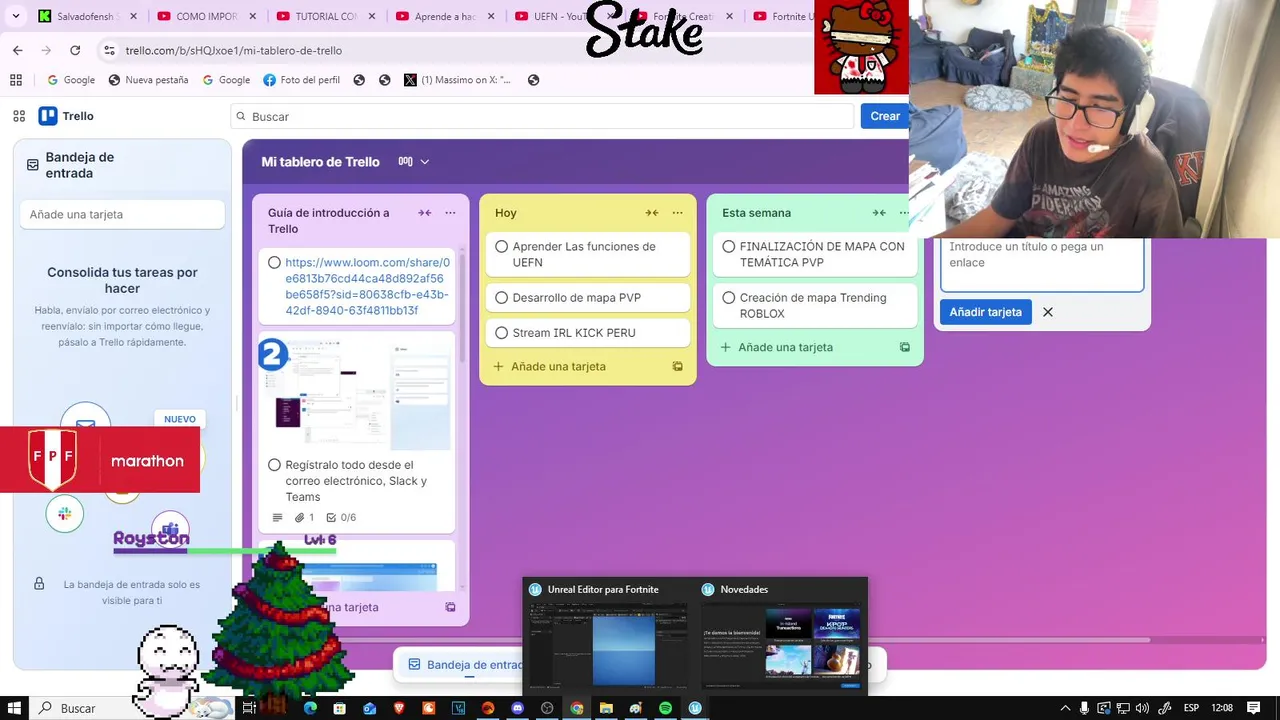Add a card to the Hoy list
Screen dimensions: 1280x720
pos(558,367)
